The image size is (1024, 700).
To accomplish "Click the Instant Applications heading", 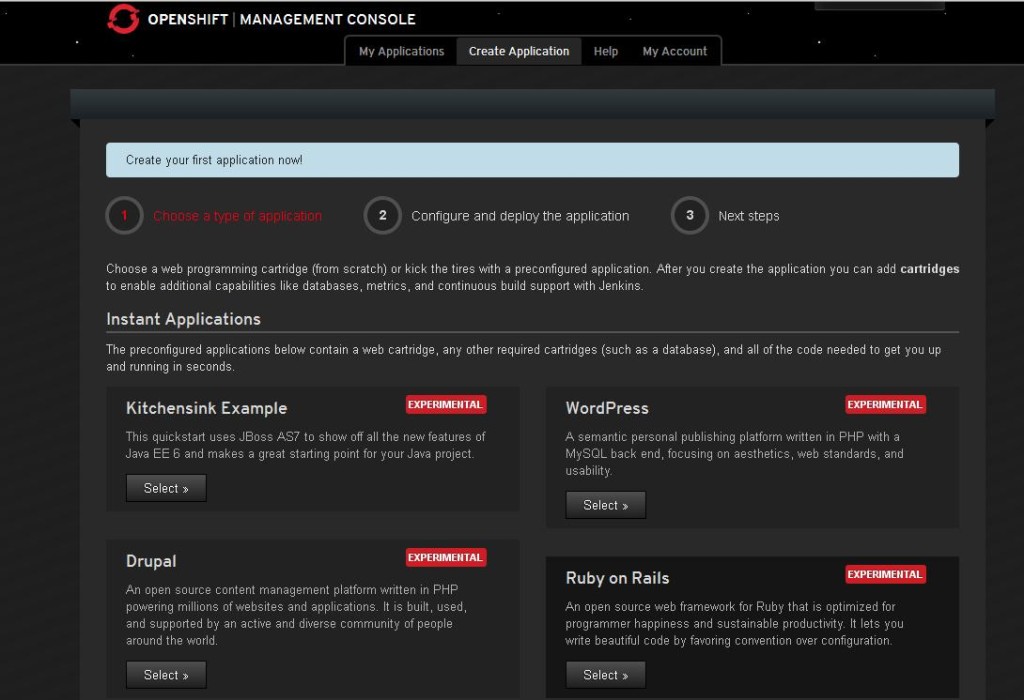I will [x=184, y=319].
